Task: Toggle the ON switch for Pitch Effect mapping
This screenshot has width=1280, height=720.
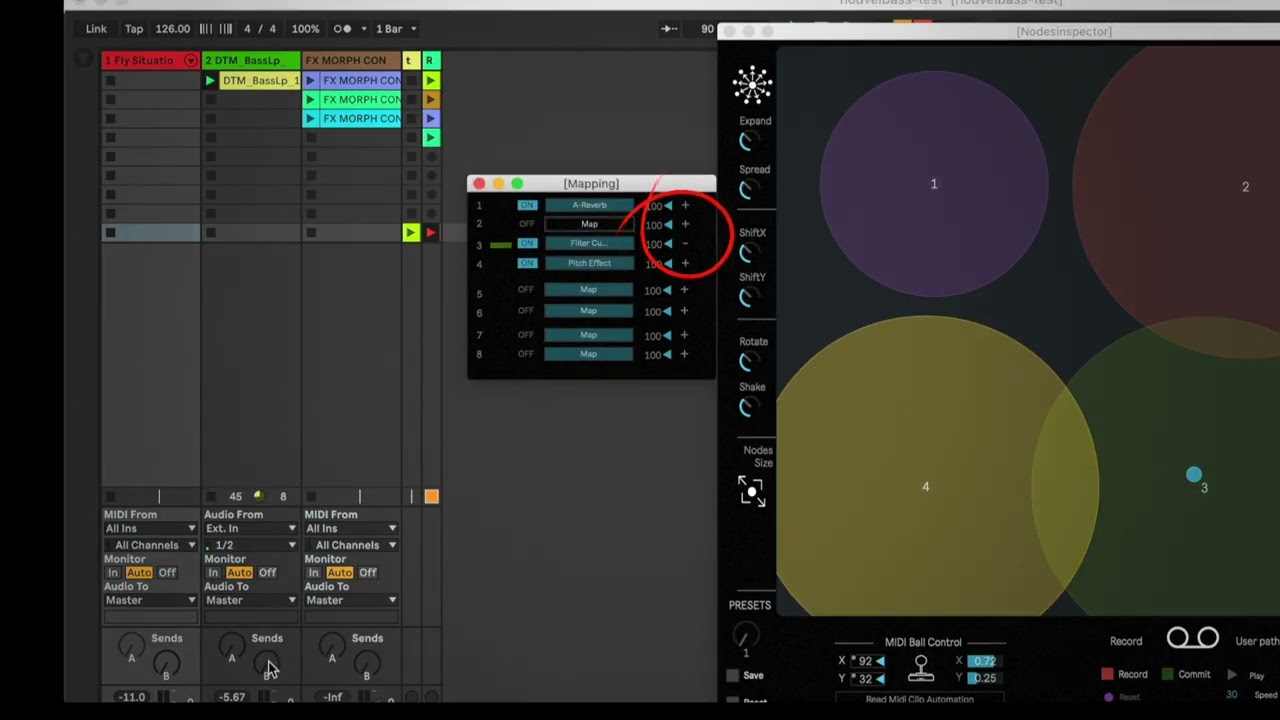Action: coord(527,263)
